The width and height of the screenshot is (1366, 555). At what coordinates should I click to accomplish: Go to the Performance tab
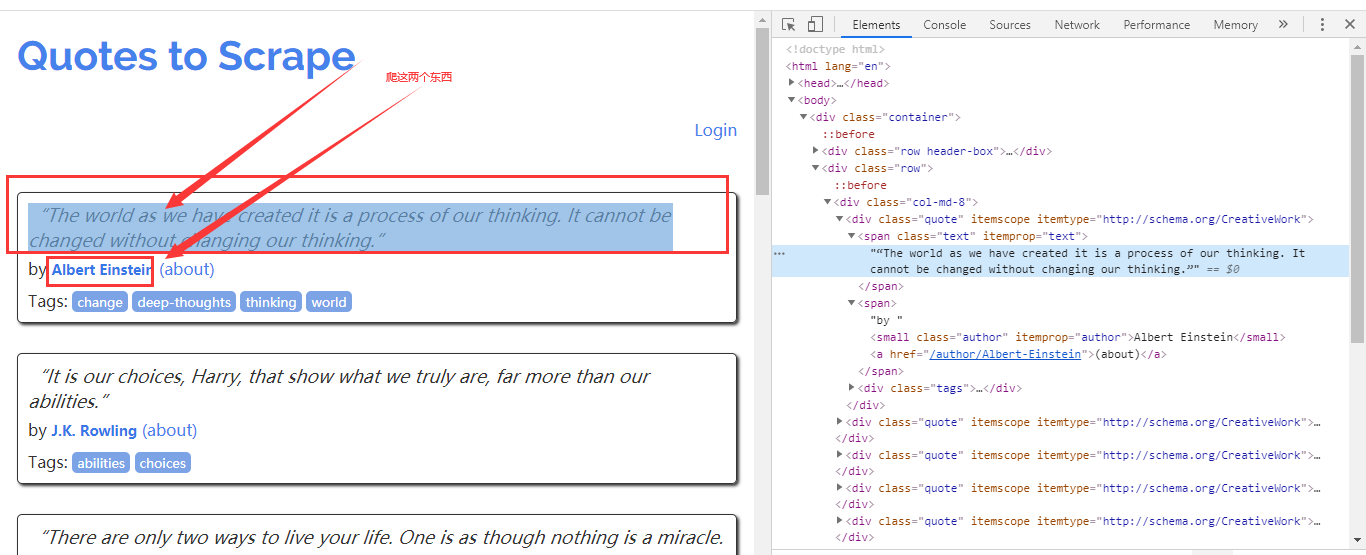click(x=1156, y=25)
